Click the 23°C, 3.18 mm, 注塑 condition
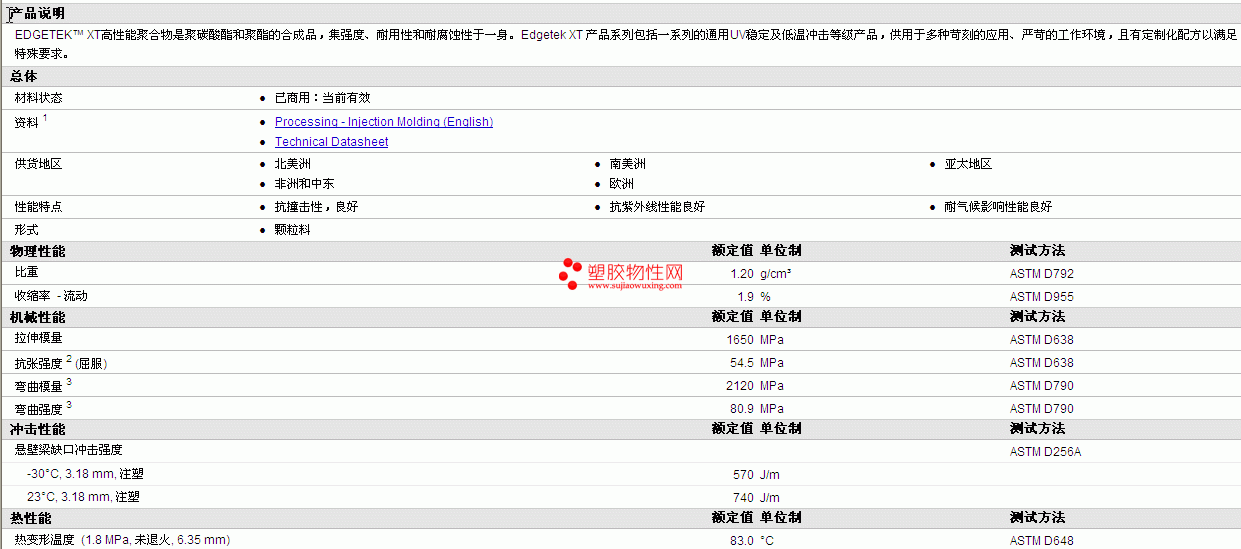This screenshot has height=549, width=1241. pyautogui.click(x=83, y=496)
